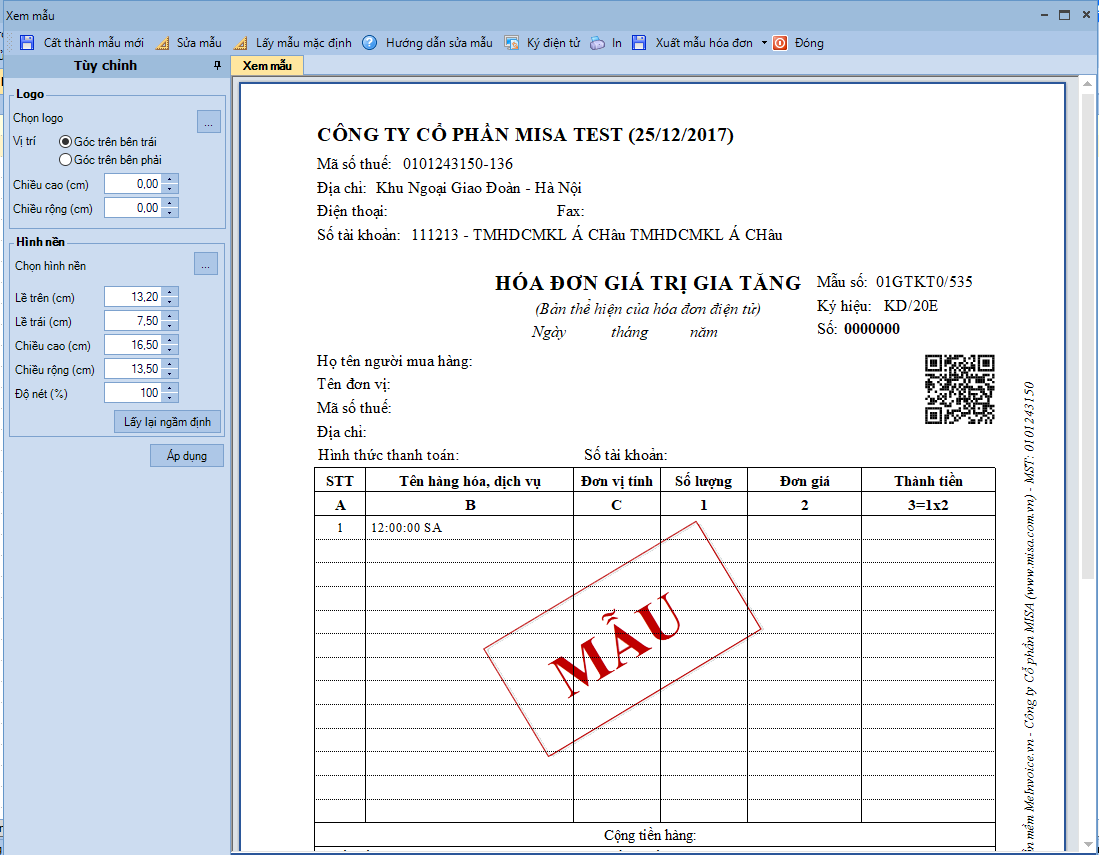Click the 'Đơn vị tính' column header
Image resolution: width=1099 pixels, height=855 pixels.
(x=617, y=481)
